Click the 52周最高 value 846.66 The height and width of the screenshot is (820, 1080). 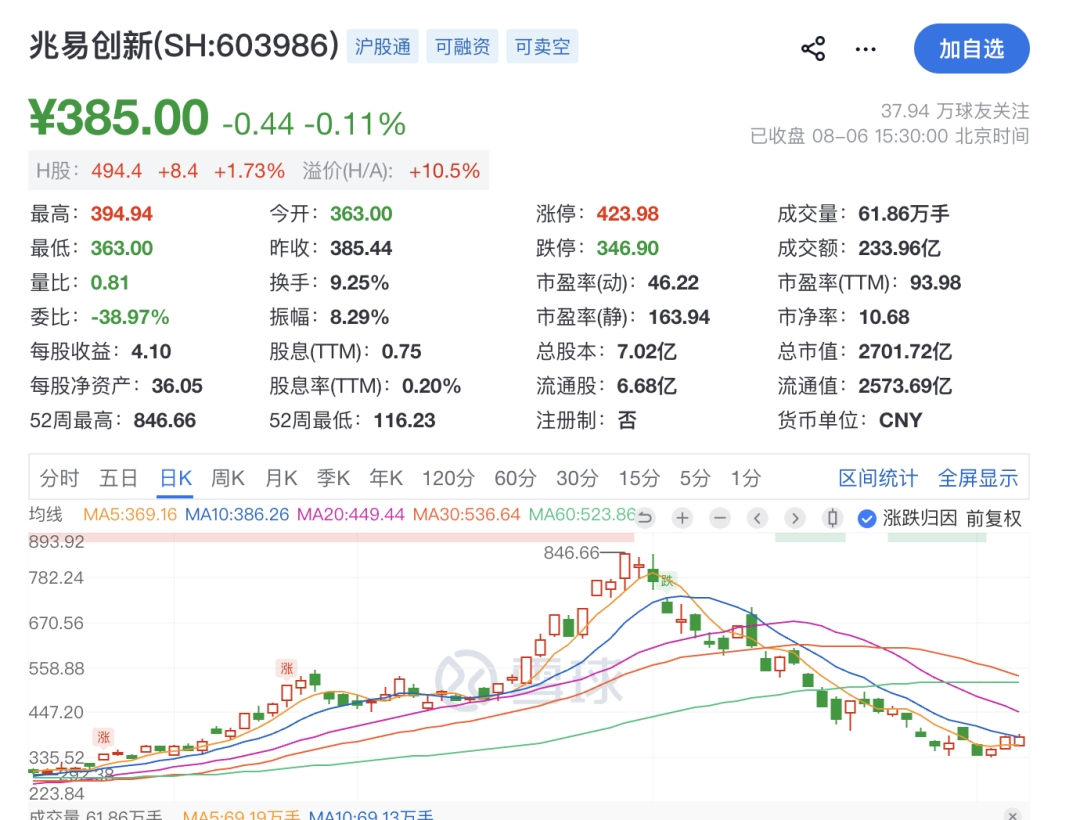tap(165, 420)
